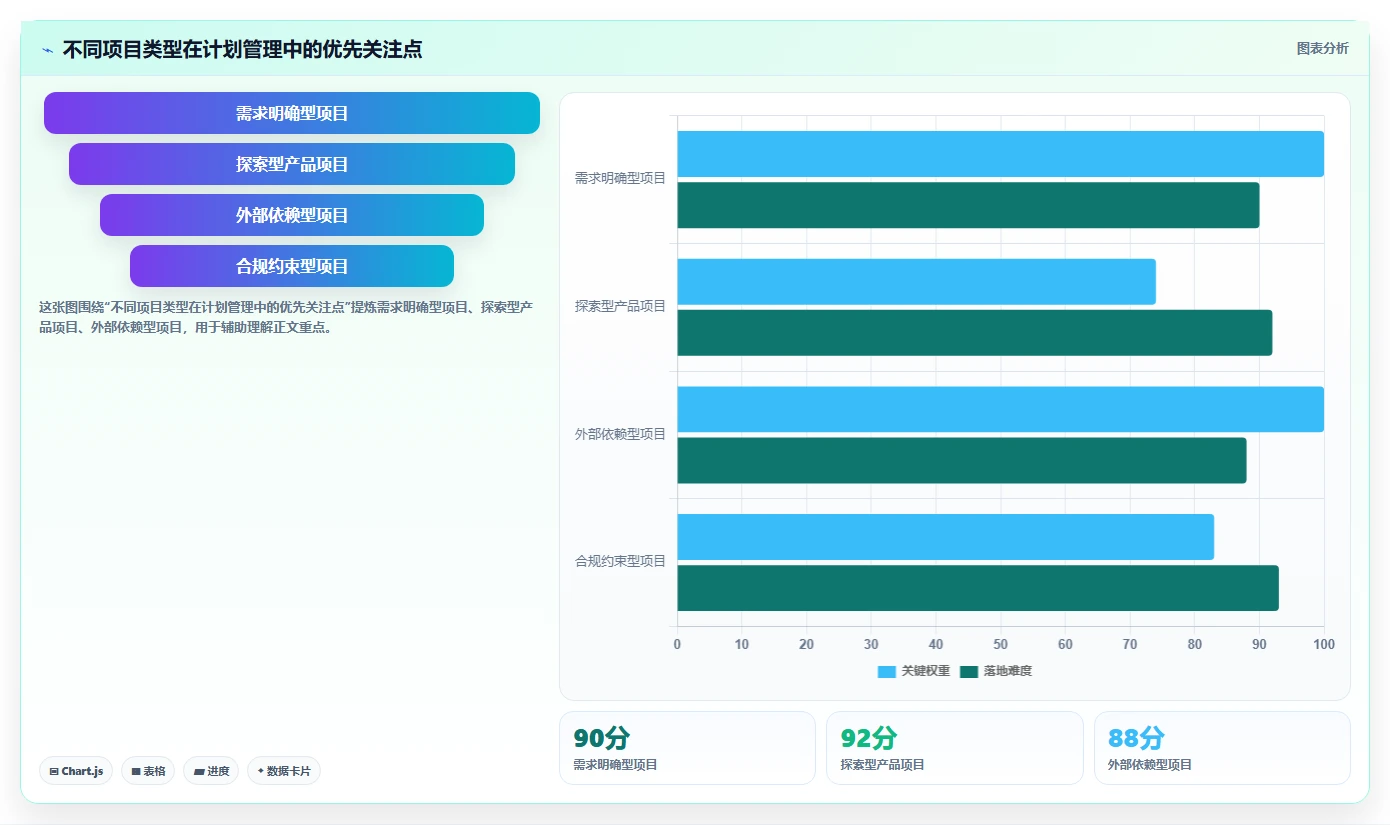
Task: Click the 需求明确型项目 y-axis label
Action: [x=620, y=179]
